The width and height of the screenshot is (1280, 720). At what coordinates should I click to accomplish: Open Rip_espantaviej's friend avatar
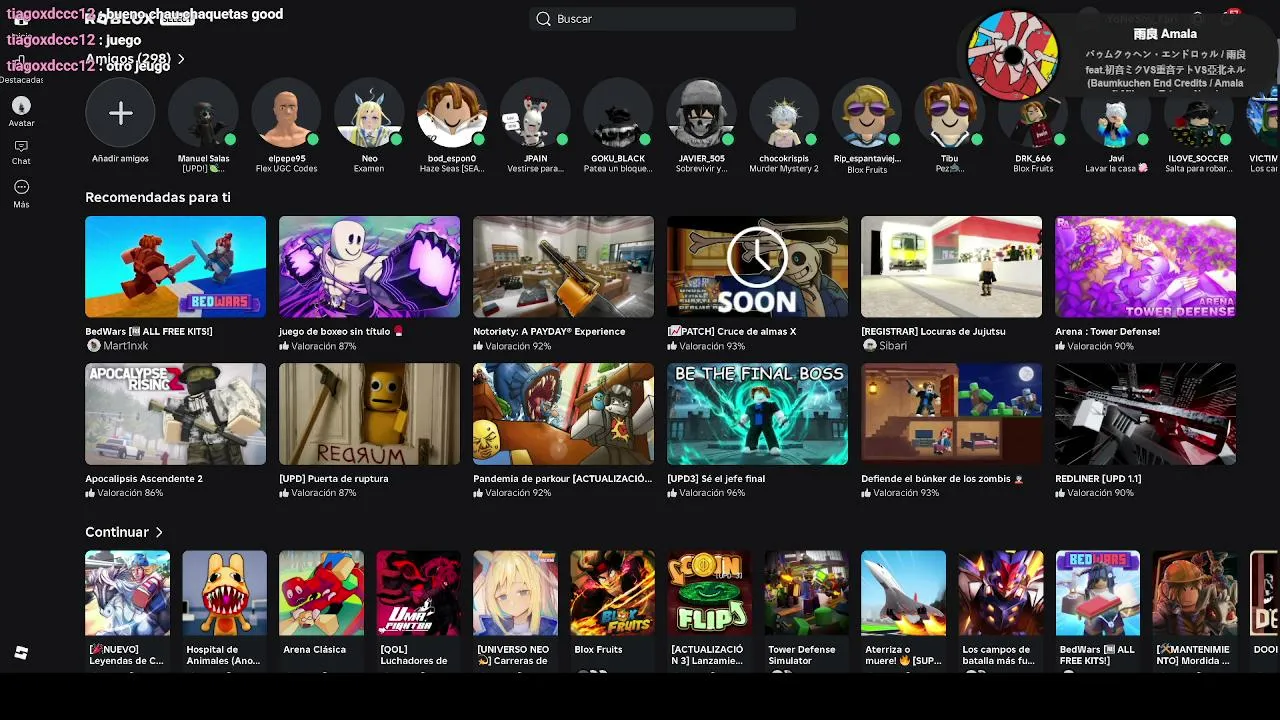tap(867, 113)
